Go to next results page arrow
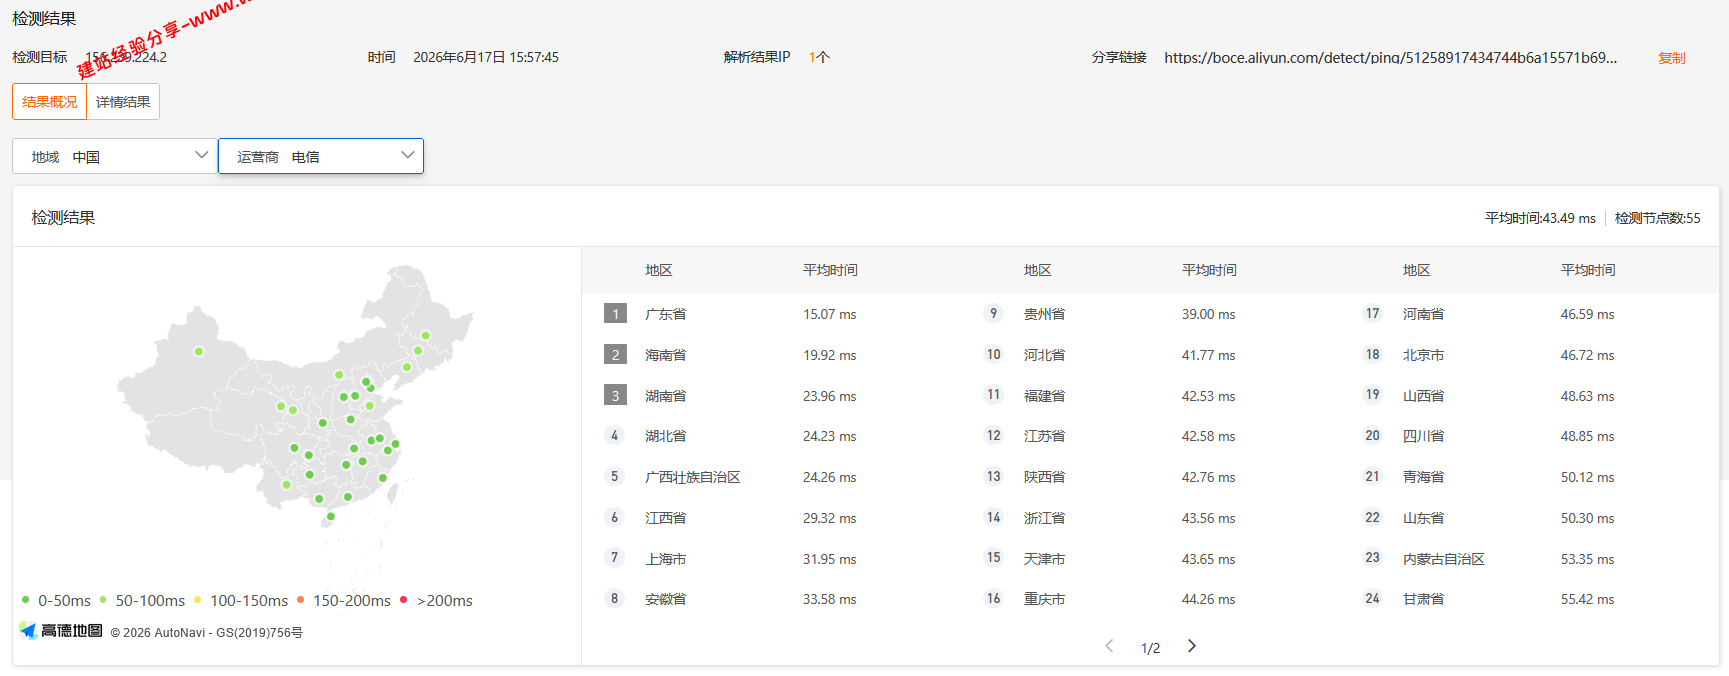The image size is (1729, 676). (1191, 646)
